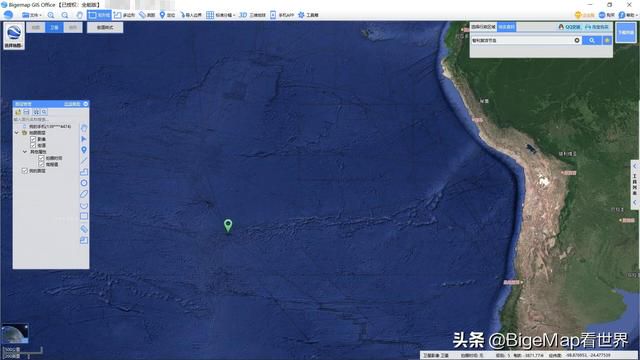Viewport: 640px width, 360px height.
Task: Select the placemark pin tool in layer panel
Action: point(84,150)
